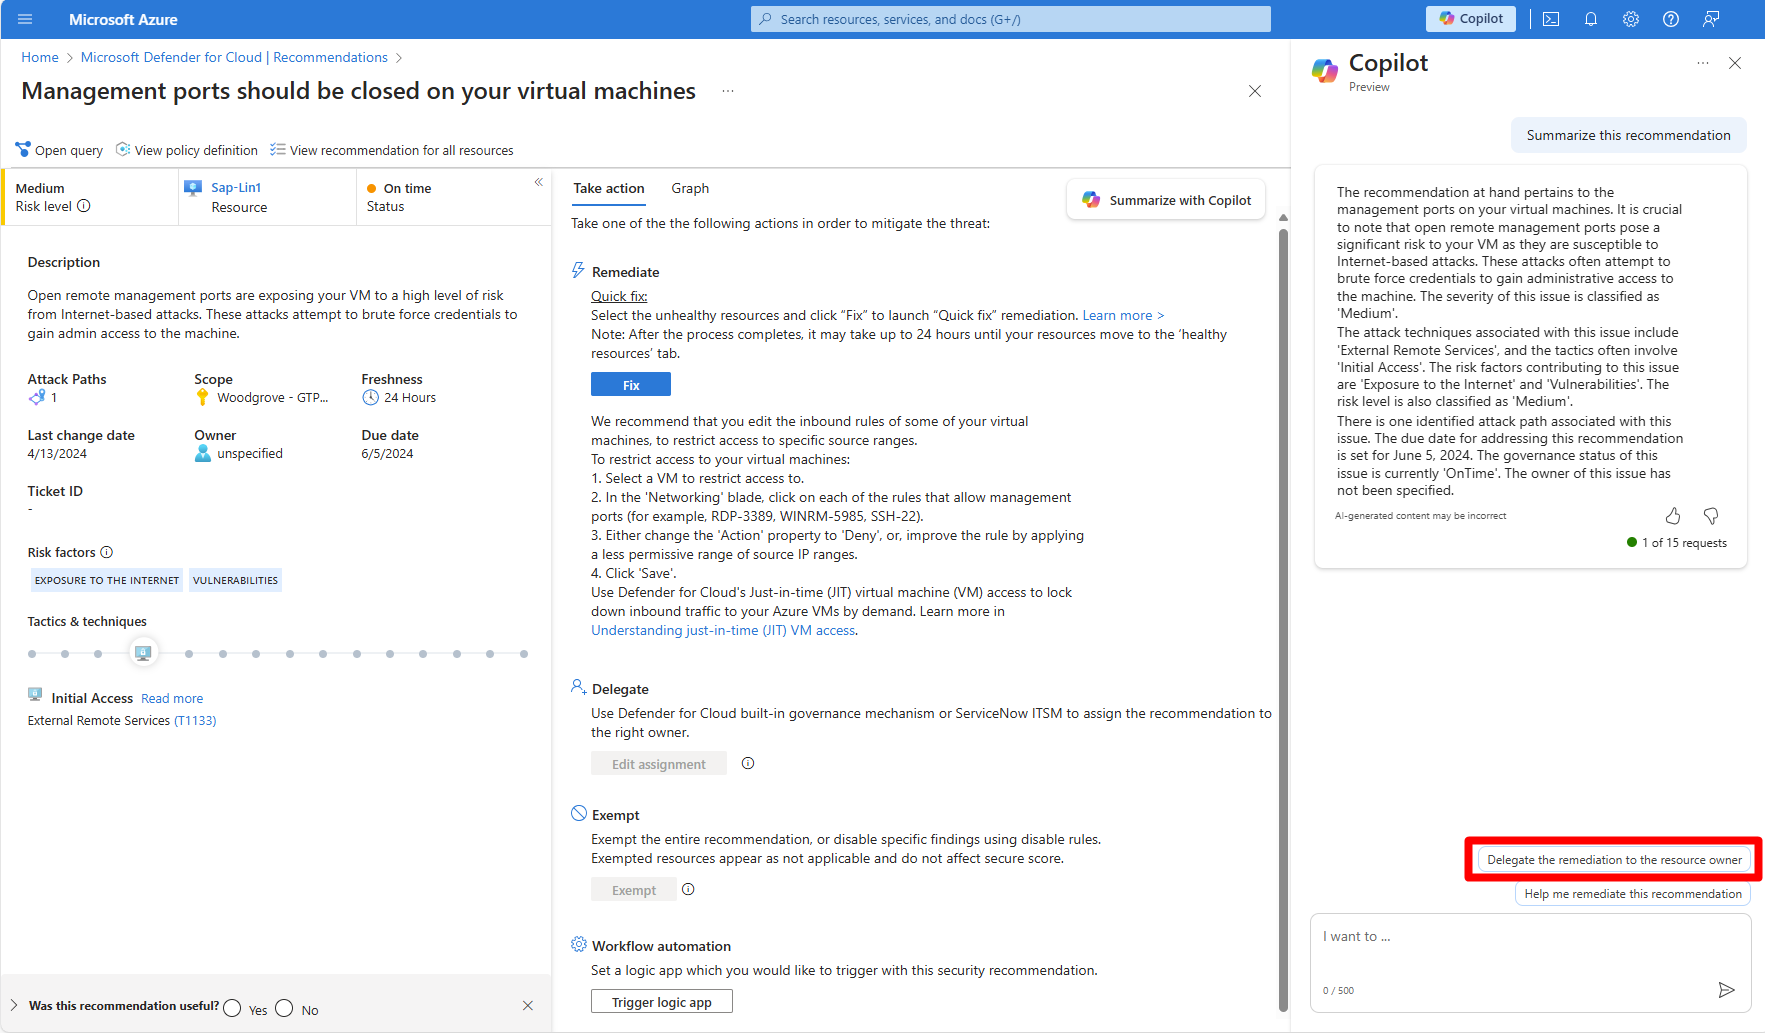Give thumbs up to the Copilot response

point(1673,516)
